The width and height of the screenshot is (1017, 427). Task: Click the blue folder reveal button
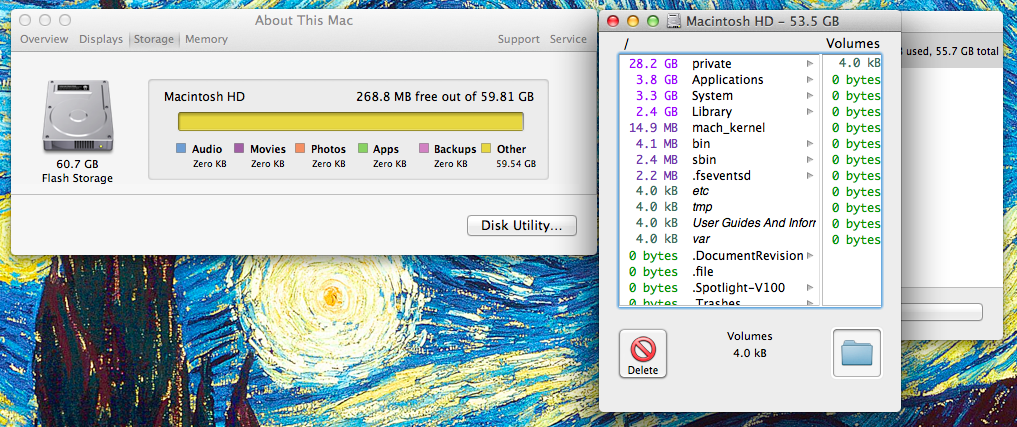(x=857, y=353)
